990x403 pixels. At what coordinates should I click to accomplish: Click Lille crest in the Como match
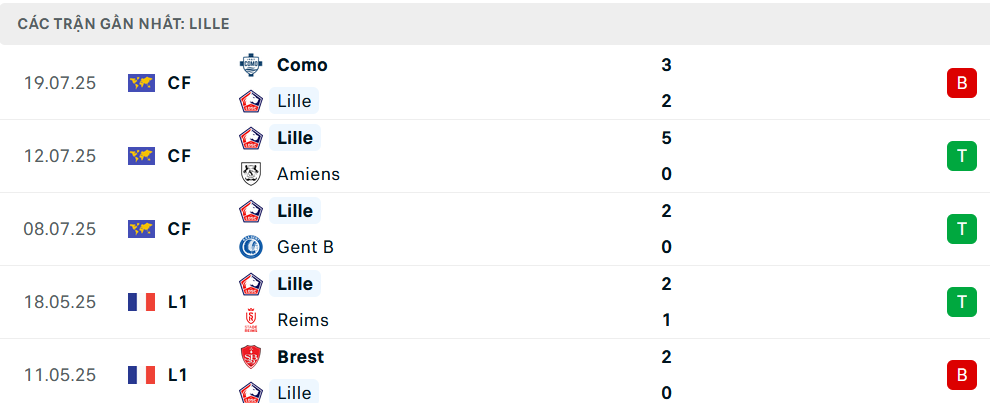pos(251,101)
